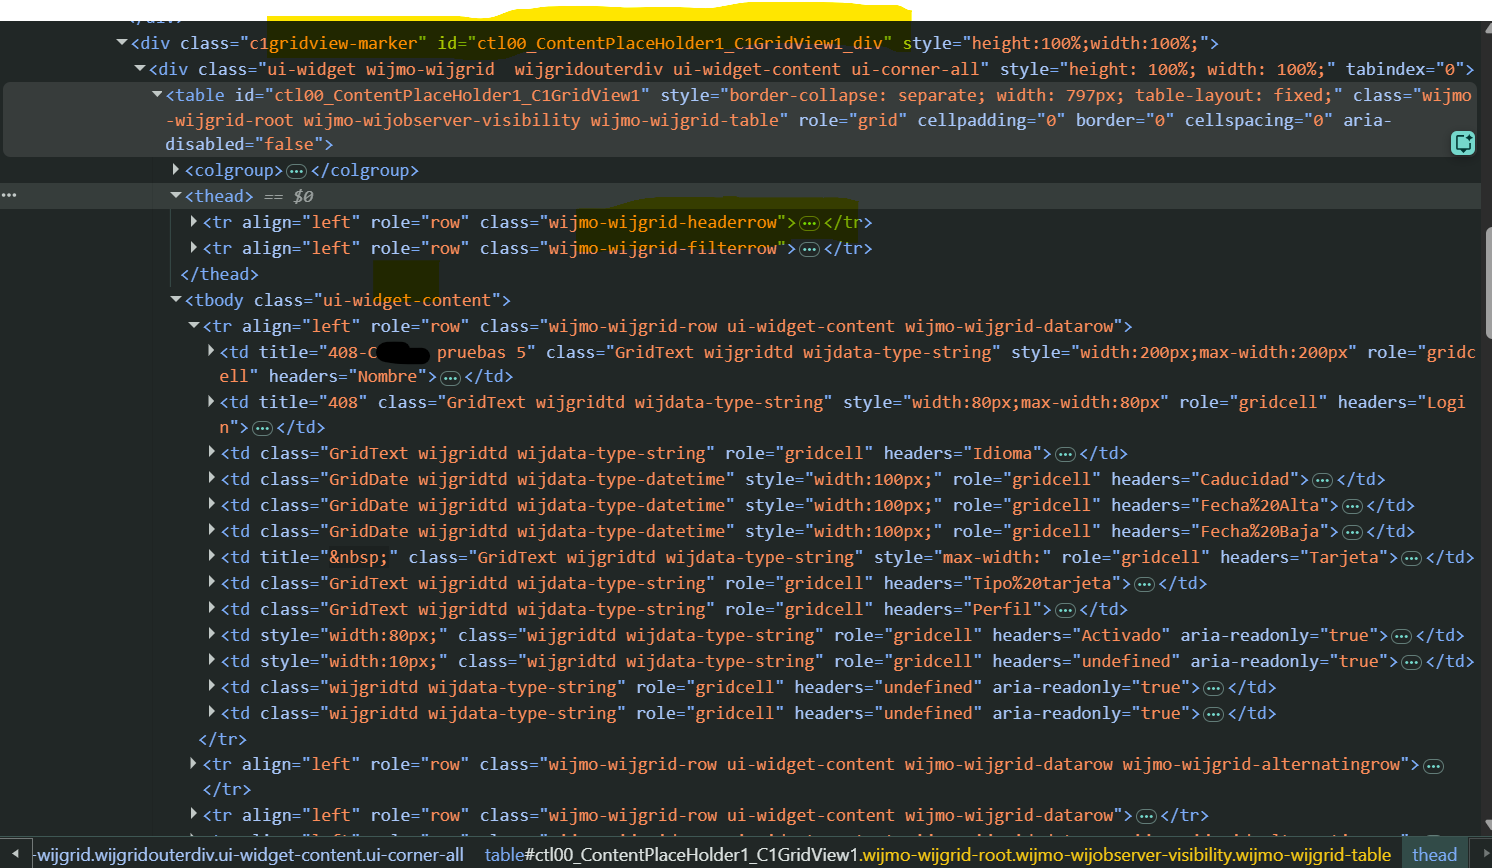Expand the td with title 408 Login
The height and width of the screenshot is (868, 1492).
(211, 401)
